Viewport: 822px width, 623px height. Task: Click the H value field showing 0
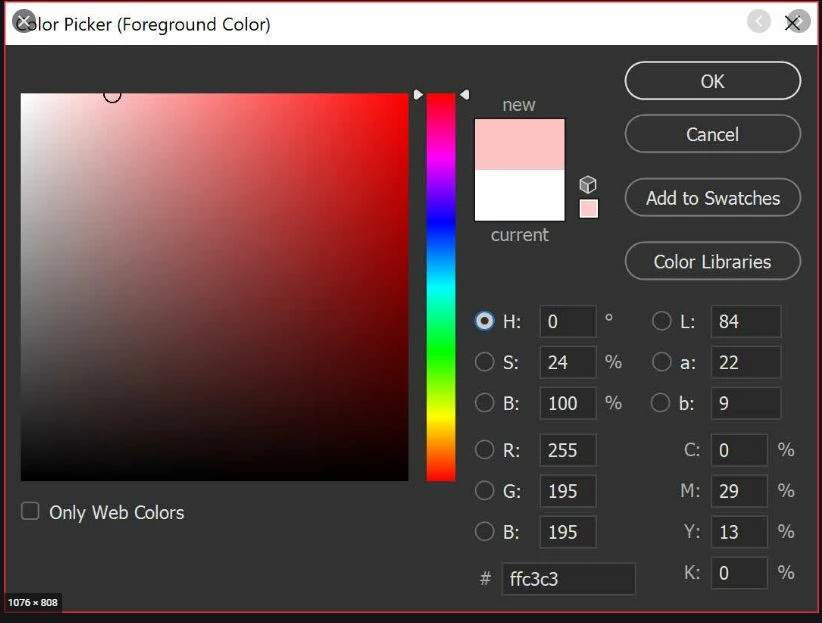[568, 321]
